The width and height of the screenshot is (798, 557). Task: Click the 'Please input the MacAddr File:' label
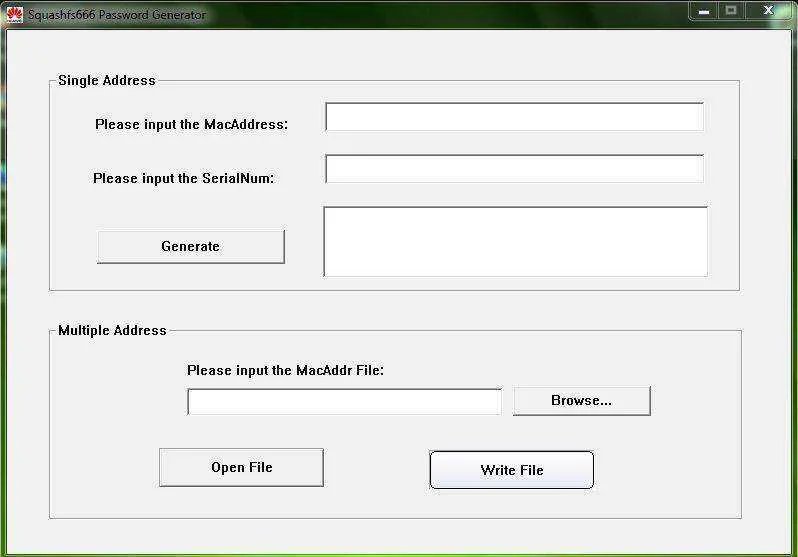tap(286, 370)
